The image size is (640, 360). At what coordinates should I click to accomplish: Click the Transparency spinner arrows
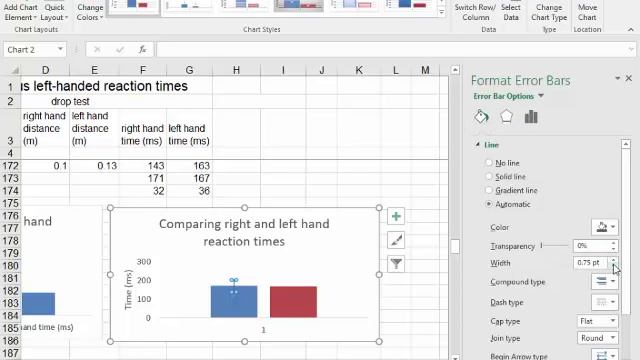(x=613, y=245)
